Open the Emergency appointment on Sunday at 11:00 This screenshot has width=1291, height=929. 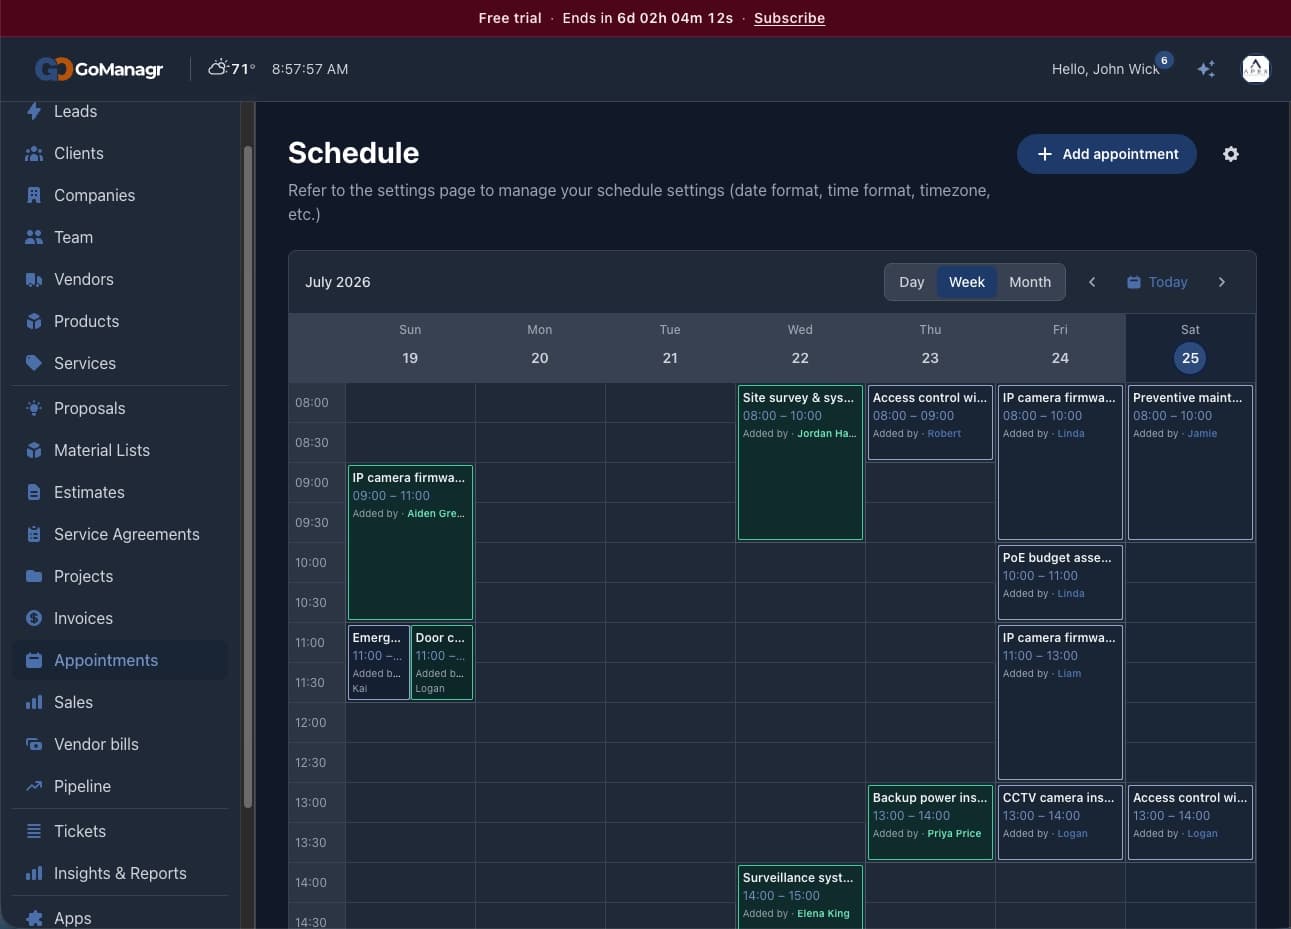378,662
